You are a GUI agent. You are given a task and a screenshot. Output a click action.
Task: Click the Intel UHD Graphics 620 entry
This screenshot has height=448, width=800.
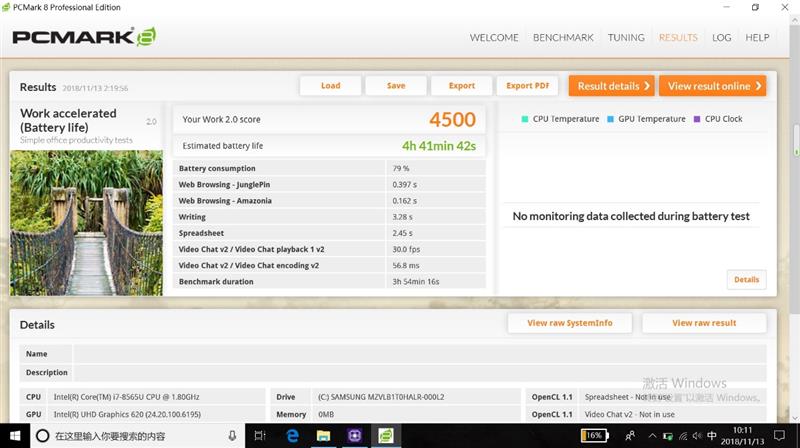coord(127,414)
